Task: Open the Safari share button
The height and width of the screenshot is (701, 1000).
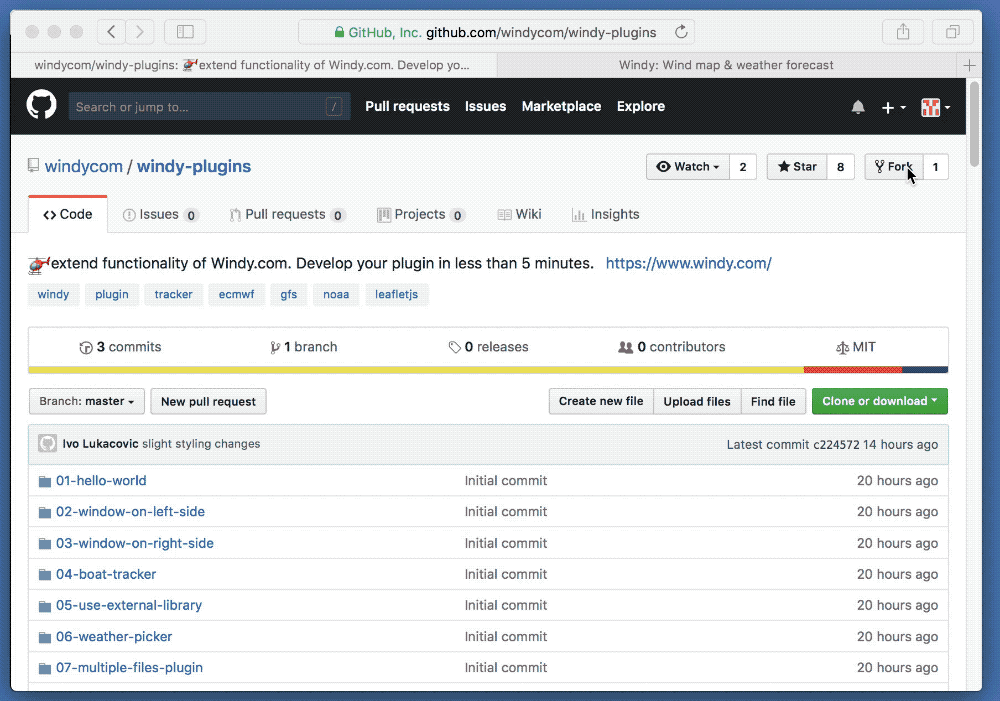Action: click(903, 32)
